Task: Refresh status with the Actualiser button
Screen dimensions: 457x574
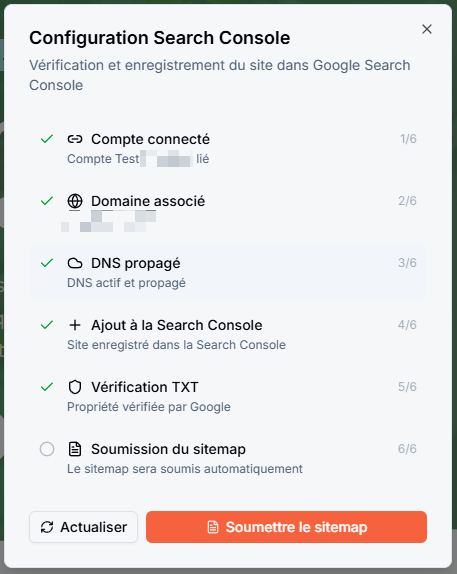Action: [x=83, y=527]
